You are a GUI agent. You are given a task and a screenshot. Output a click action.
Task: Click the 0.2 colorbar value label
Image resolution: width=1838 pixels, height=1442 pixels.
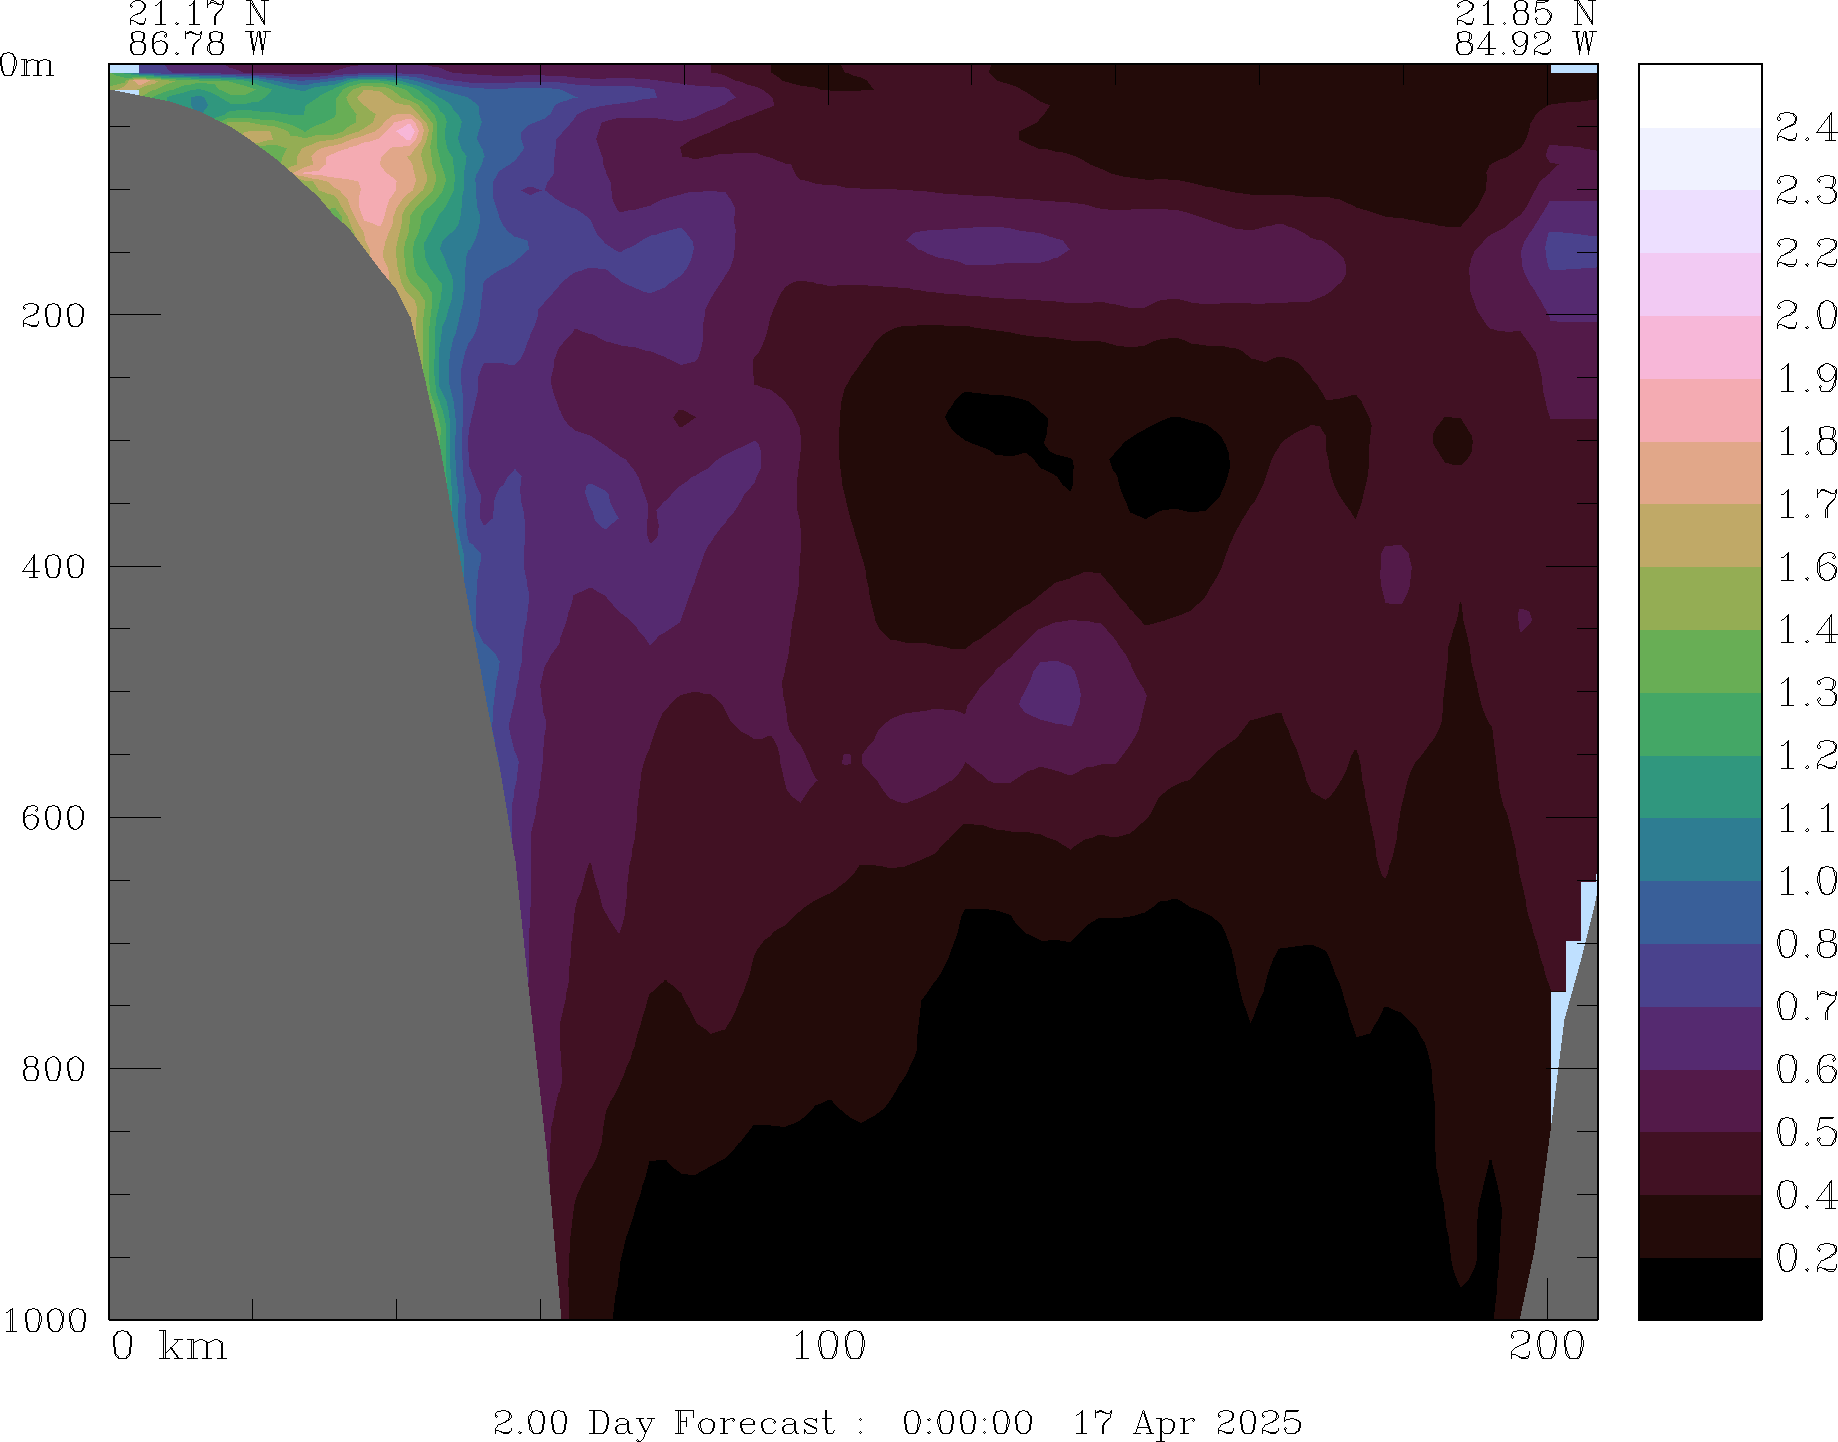tap(1805, 1258)
